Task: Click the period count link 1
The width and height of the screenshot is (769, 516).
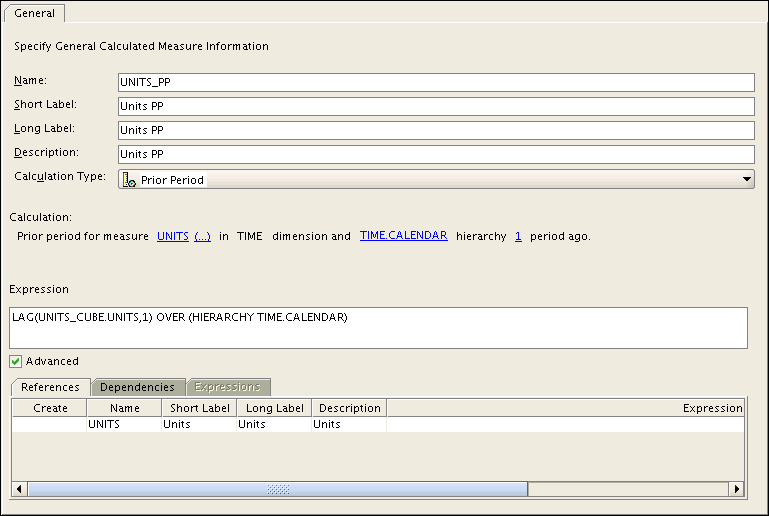Action: pyautogui.click(x=518, y=236)
